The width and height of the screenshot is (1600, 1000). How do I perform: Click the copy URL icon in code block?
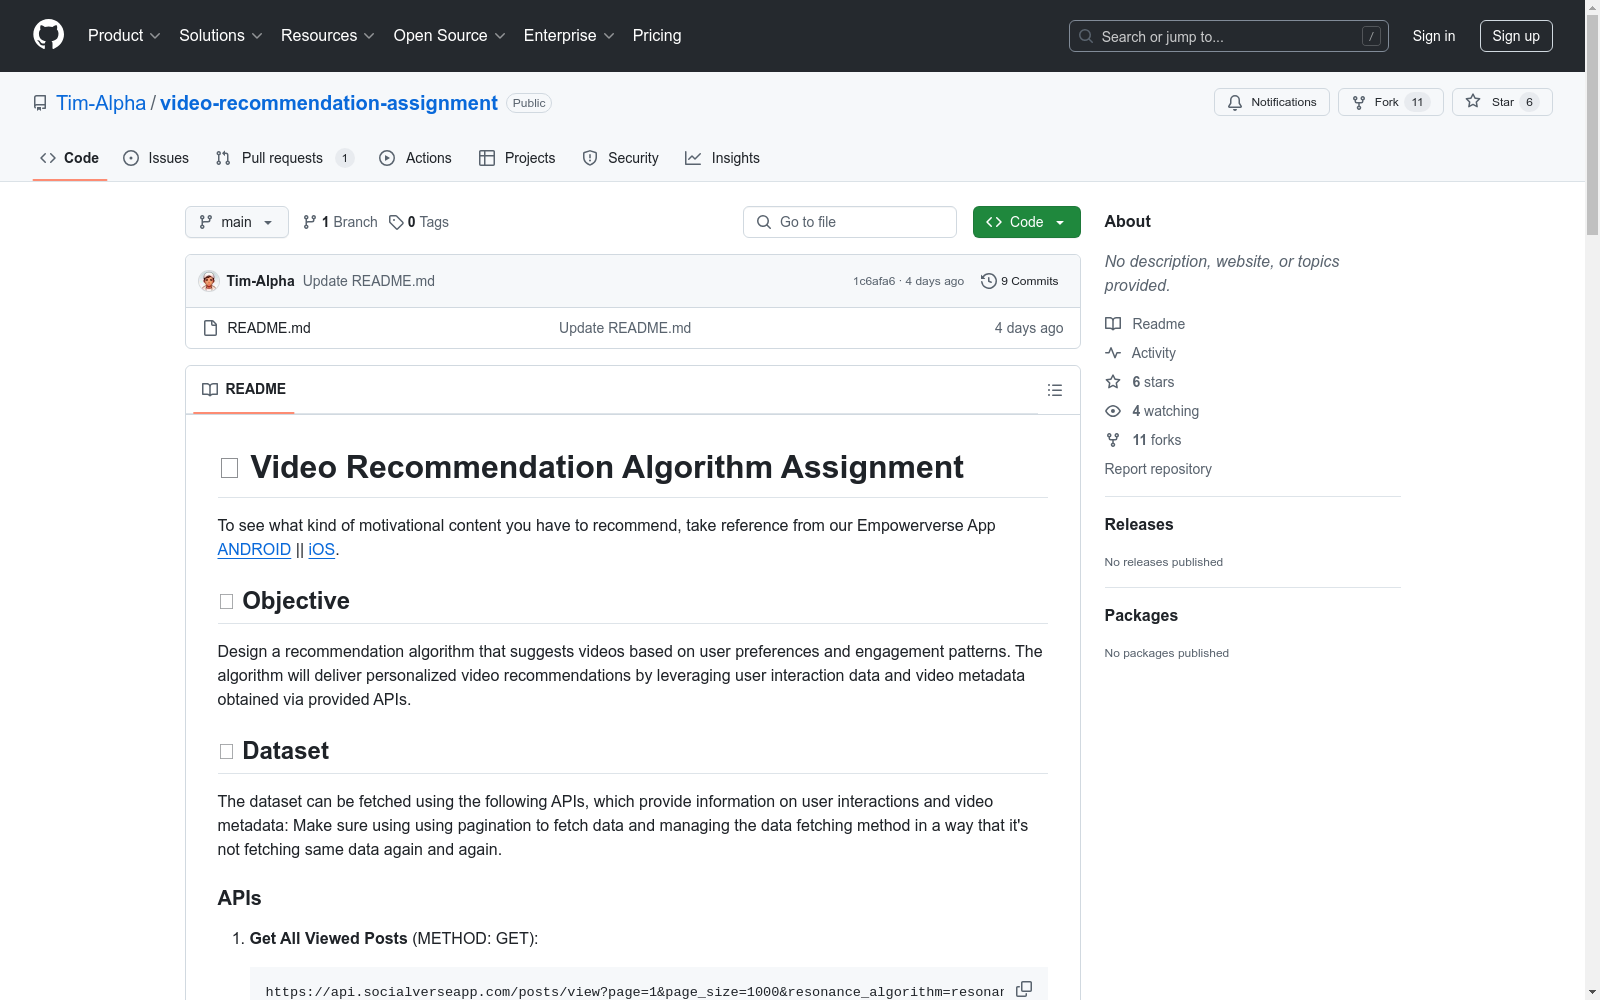pos(1024,989)
